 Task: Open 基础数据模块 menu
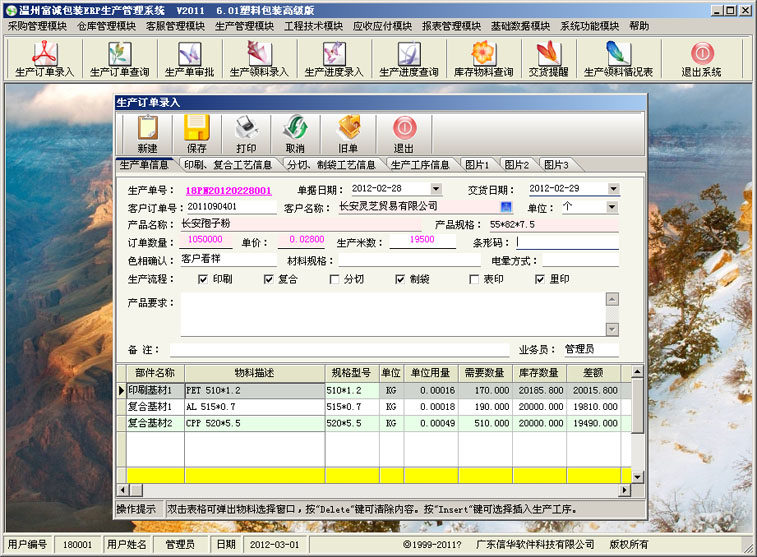(520, 26)
